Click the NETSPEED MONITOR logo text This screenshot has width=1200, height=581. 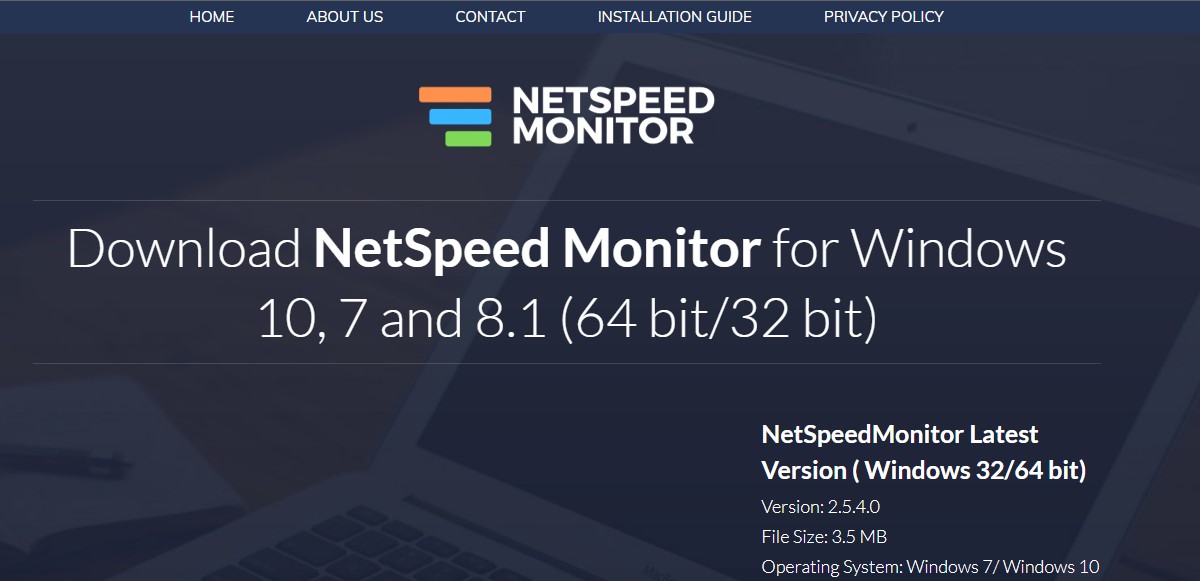(615, 113)
